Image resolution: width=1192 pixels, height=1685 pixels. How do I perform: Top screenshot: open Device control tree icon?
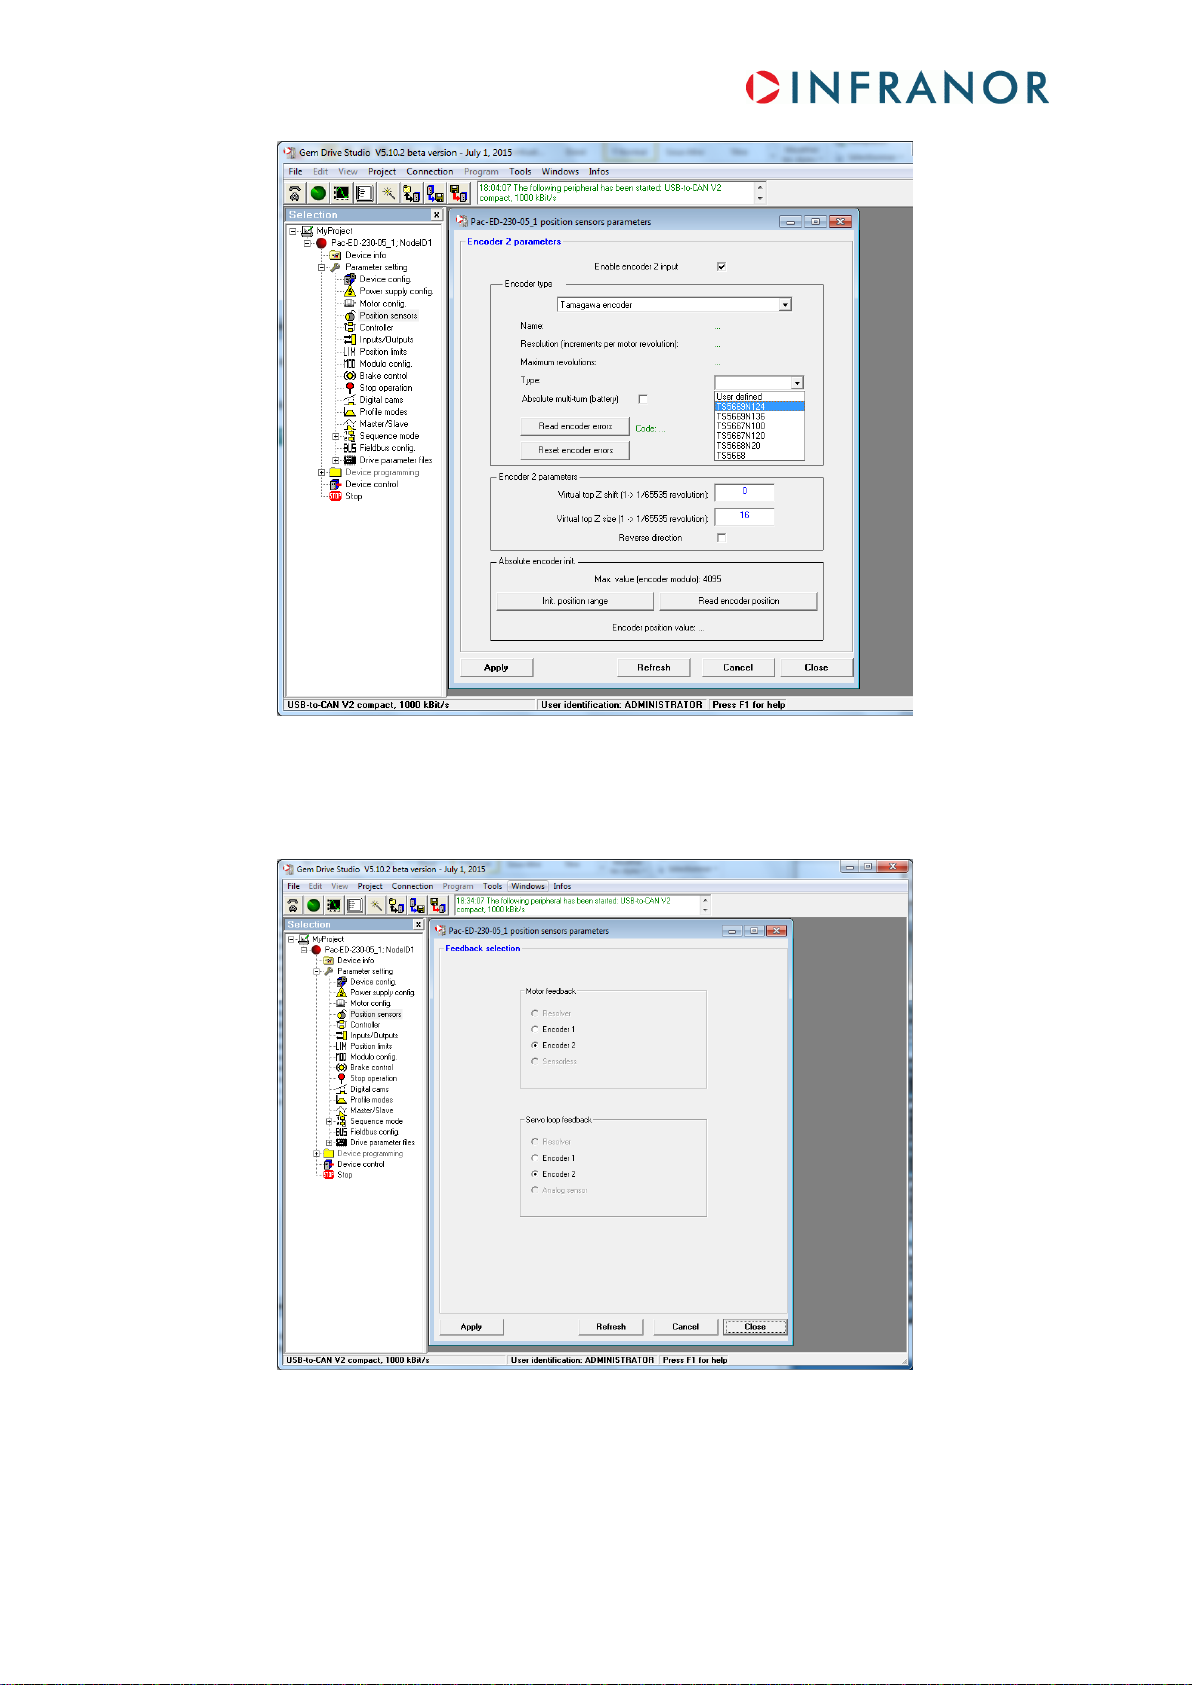tap(335, 484)
